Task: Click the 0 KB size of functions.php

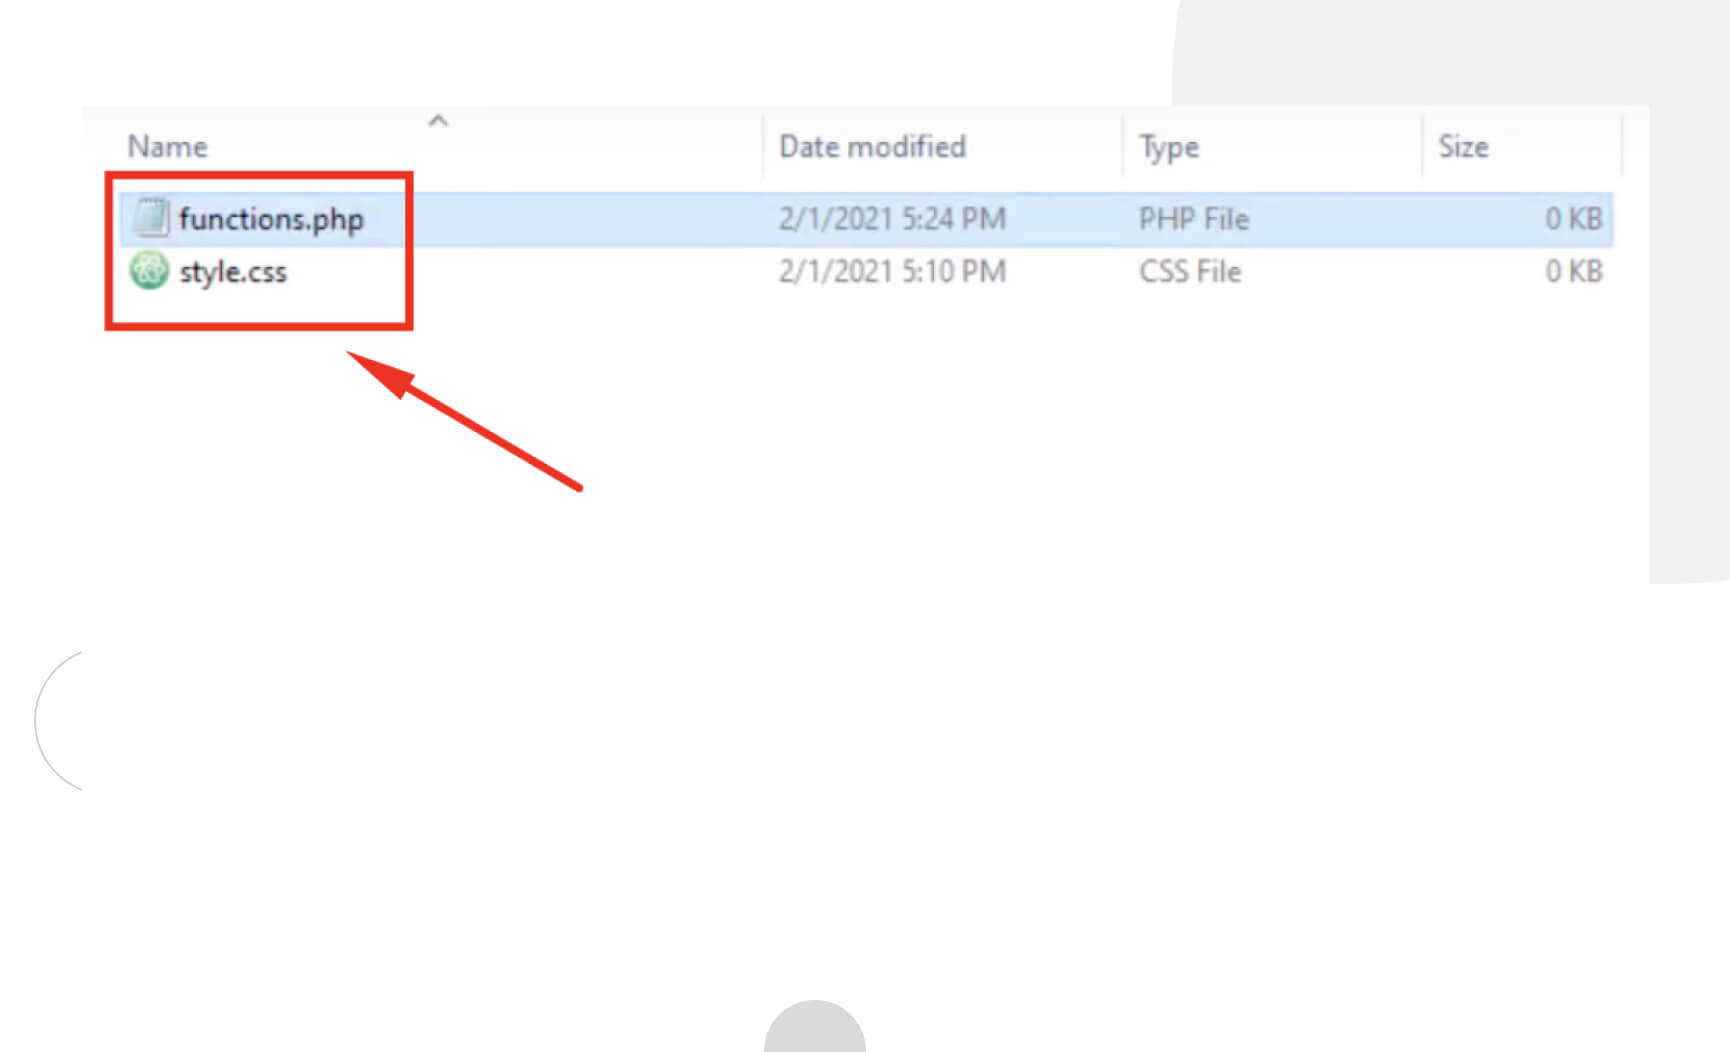Action: (1573, 219)
